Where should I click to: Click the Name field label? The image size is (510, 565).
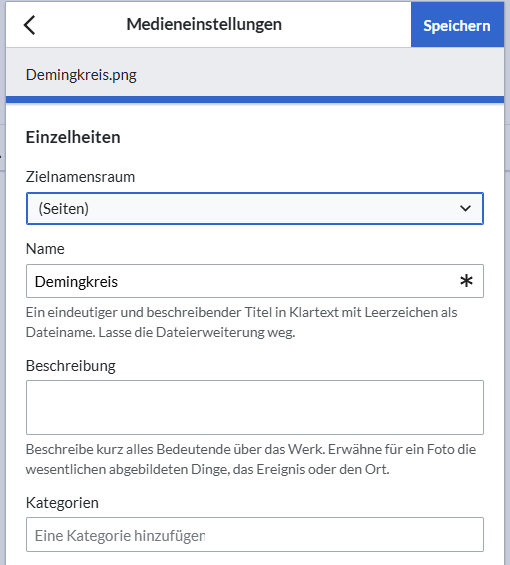click(45, 249)
